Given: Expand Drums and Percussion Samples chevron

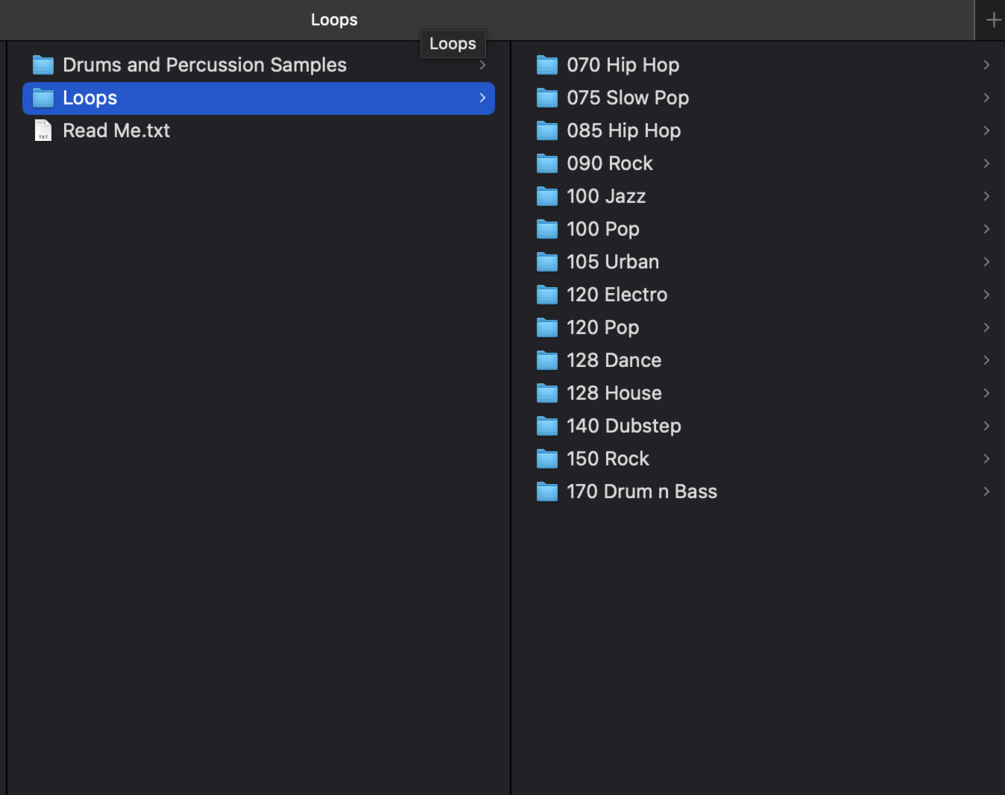Looking at the screenshot, I should pyautogui.click(x=482, y=65).
